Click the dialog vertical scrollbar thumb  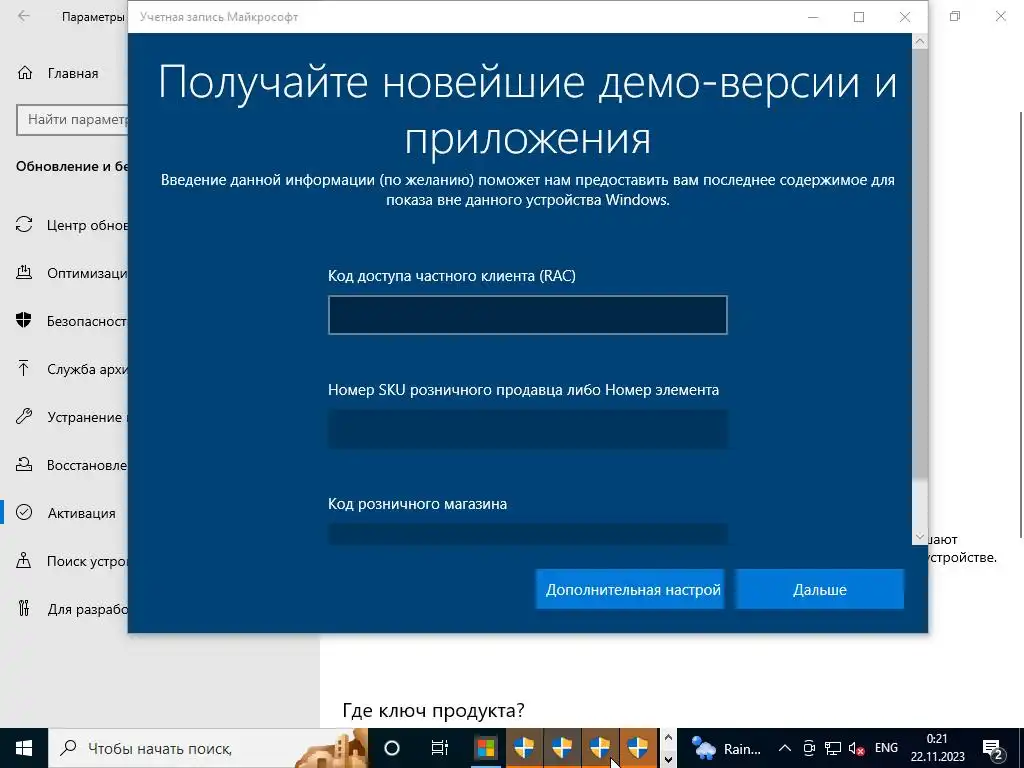[920, 264]
